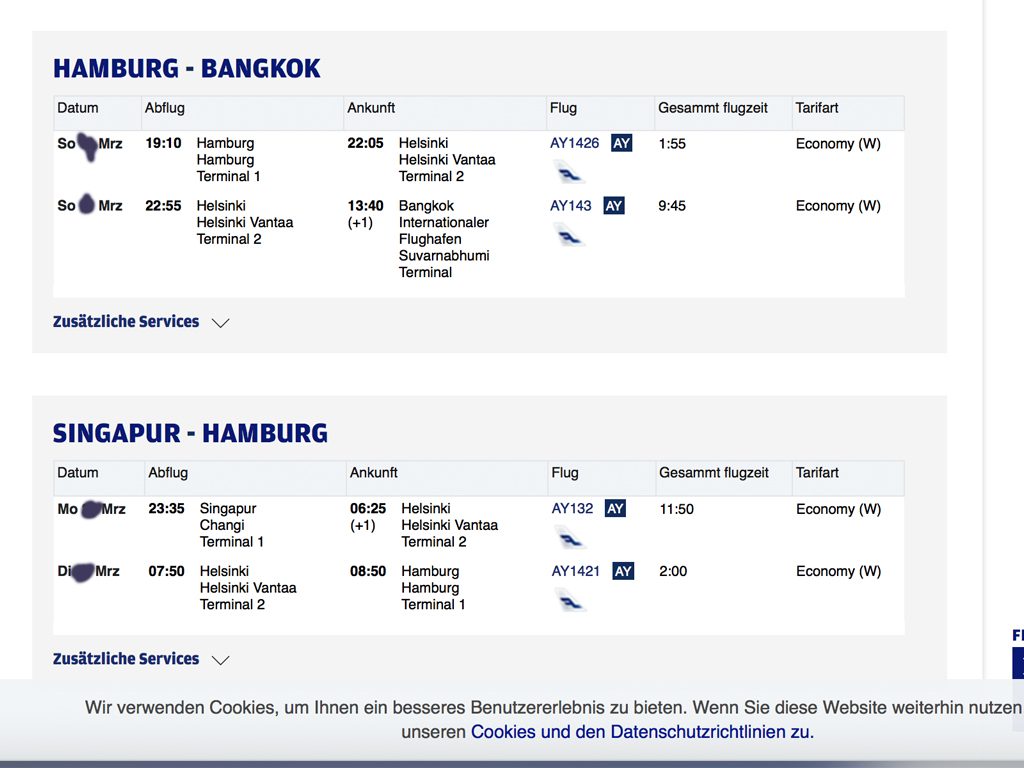
Task: Click the AY airline badge beside AY1426
Action: (x=621, y=143)
